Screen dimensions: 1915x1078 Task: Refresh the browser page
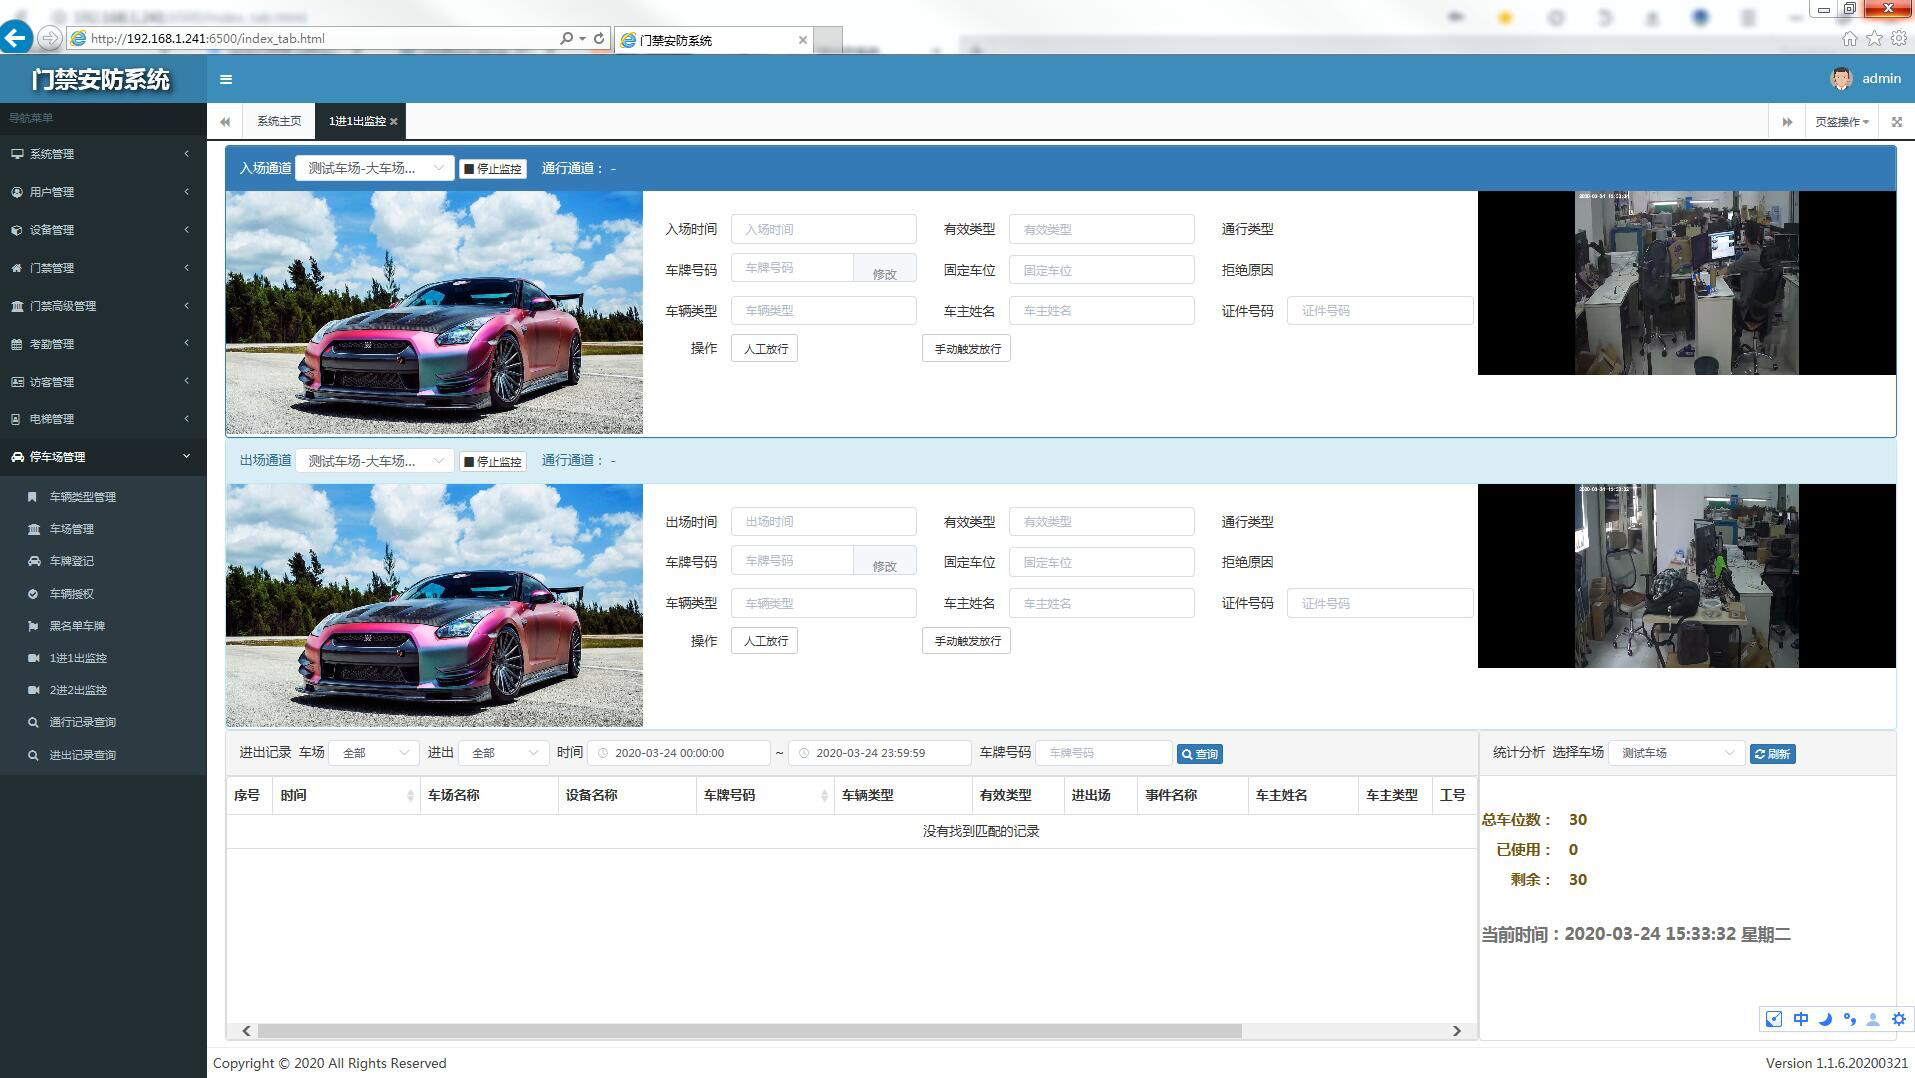pyautogui.click(x=599, y=39)
